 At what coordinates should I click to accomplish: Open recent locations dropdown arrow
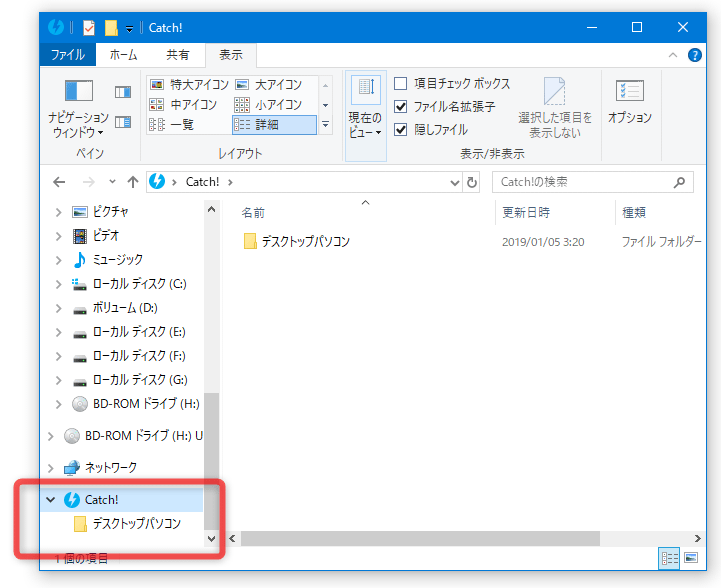[x=112, y=182]
